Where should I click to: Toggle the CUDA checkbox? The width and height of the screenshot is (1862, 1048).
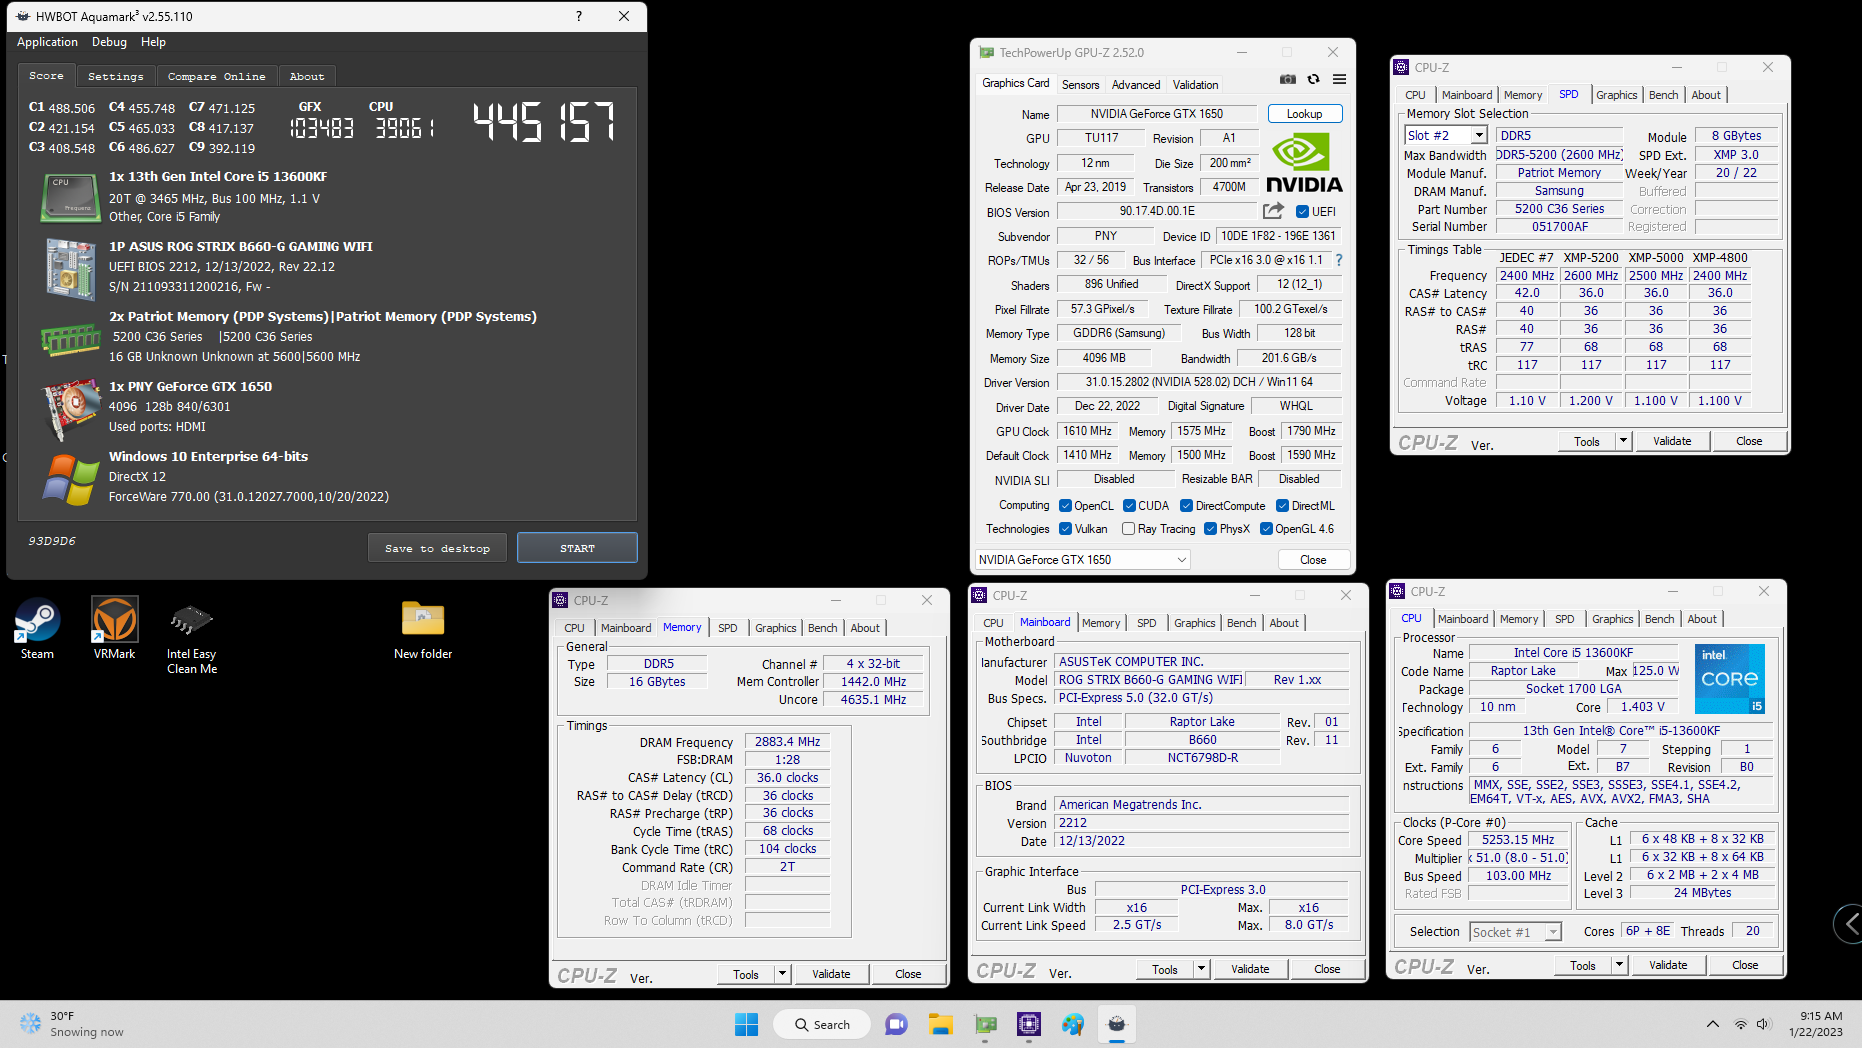coord(1129,506)
